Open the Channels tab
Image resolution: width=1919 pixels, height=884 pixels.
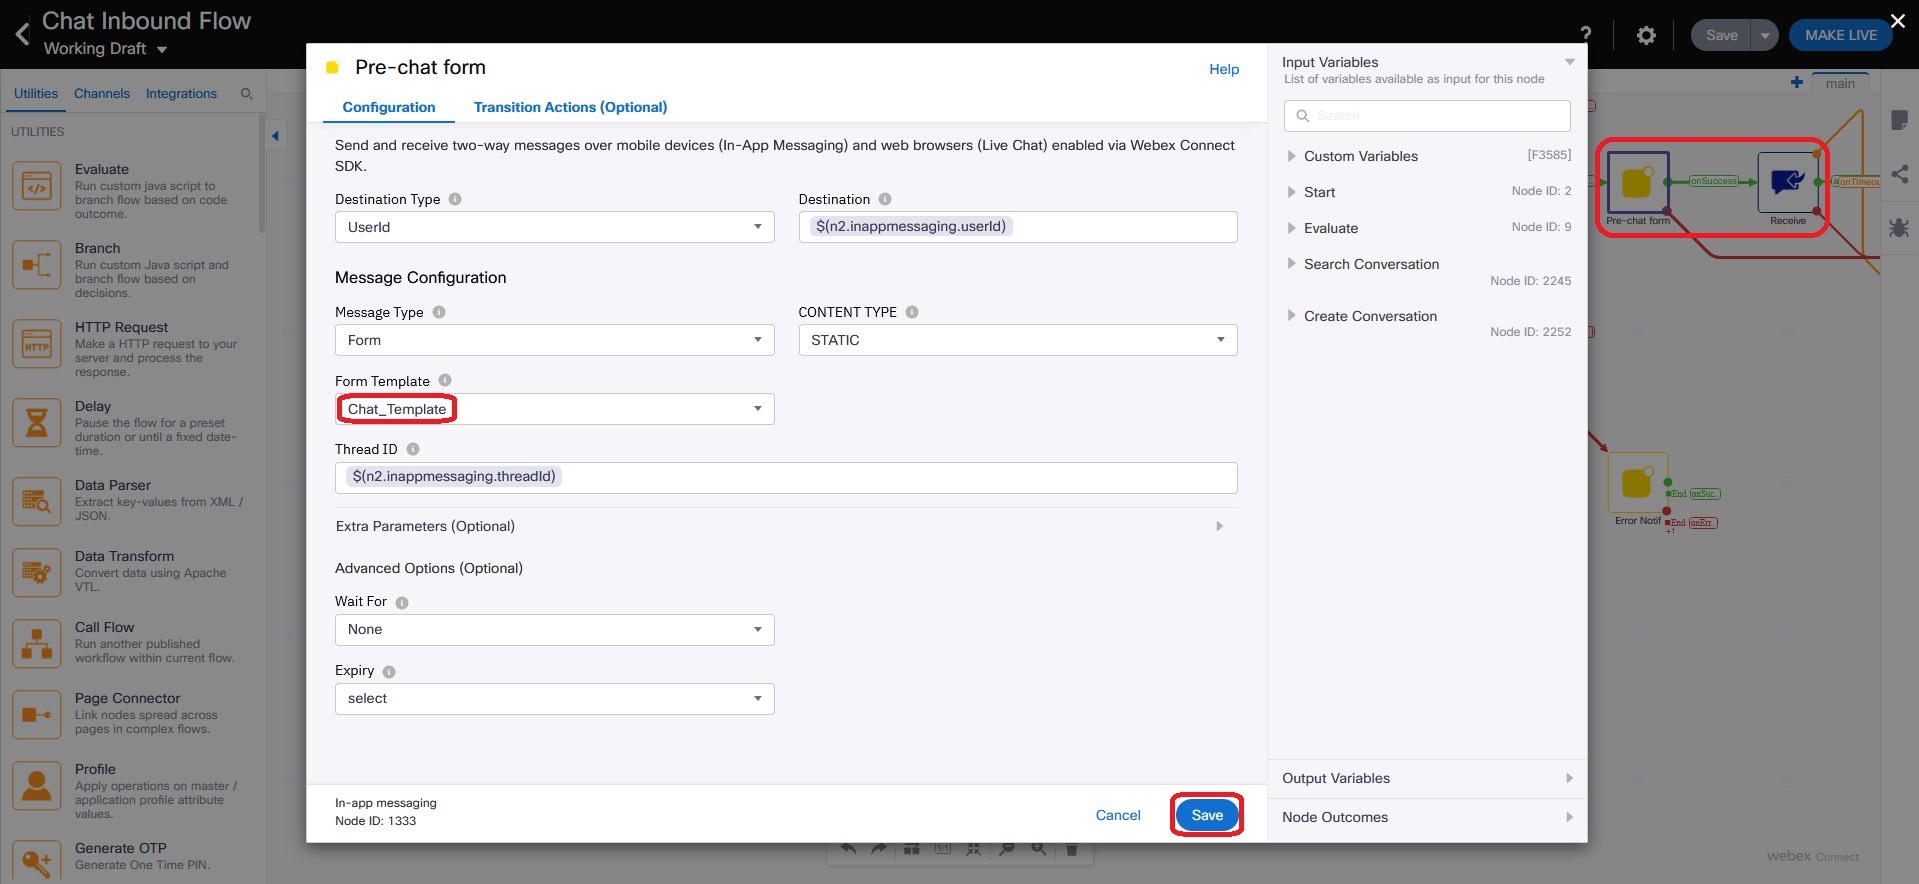coord(102,93)
